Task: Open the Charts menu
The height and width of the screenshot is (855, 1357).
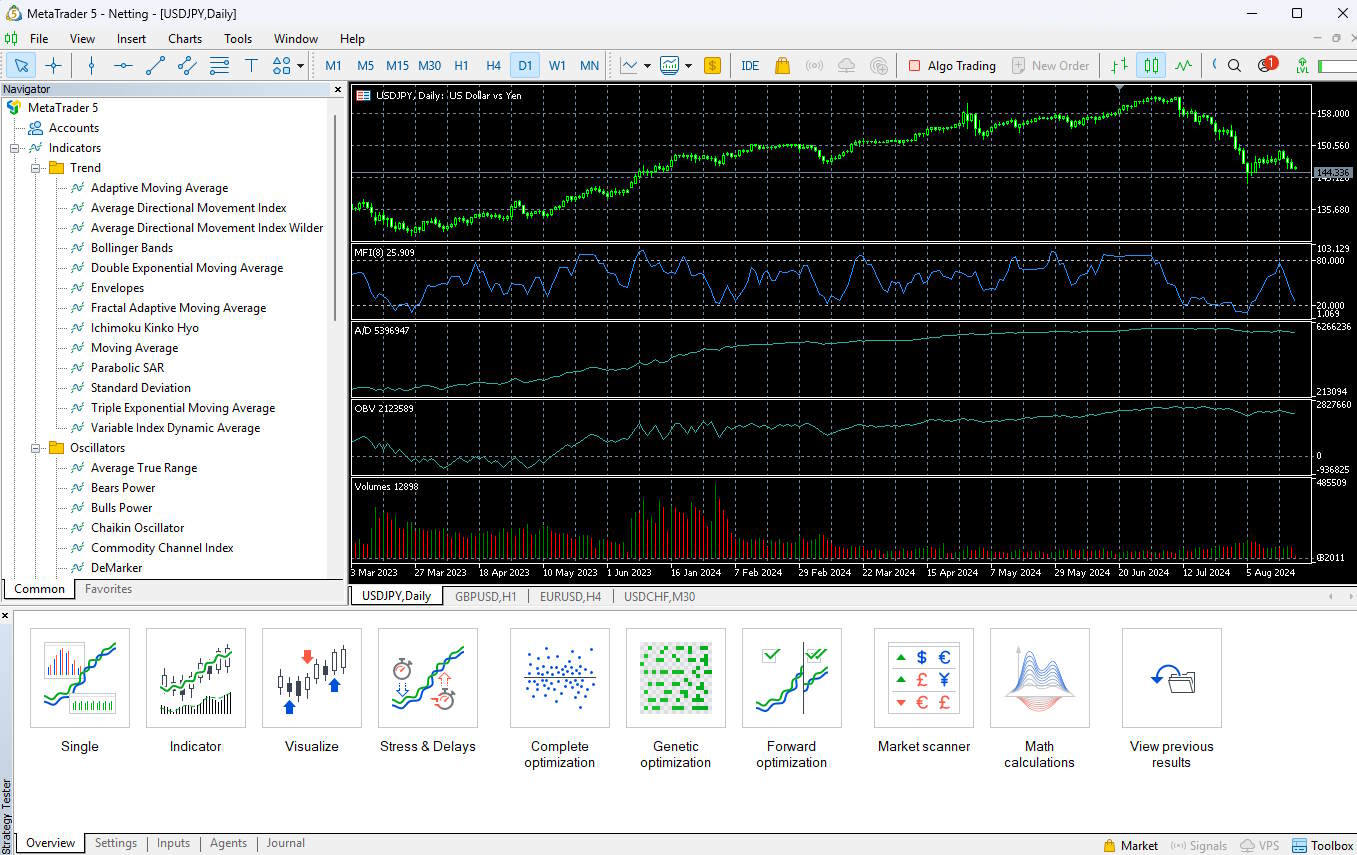Action: [185, 39]
